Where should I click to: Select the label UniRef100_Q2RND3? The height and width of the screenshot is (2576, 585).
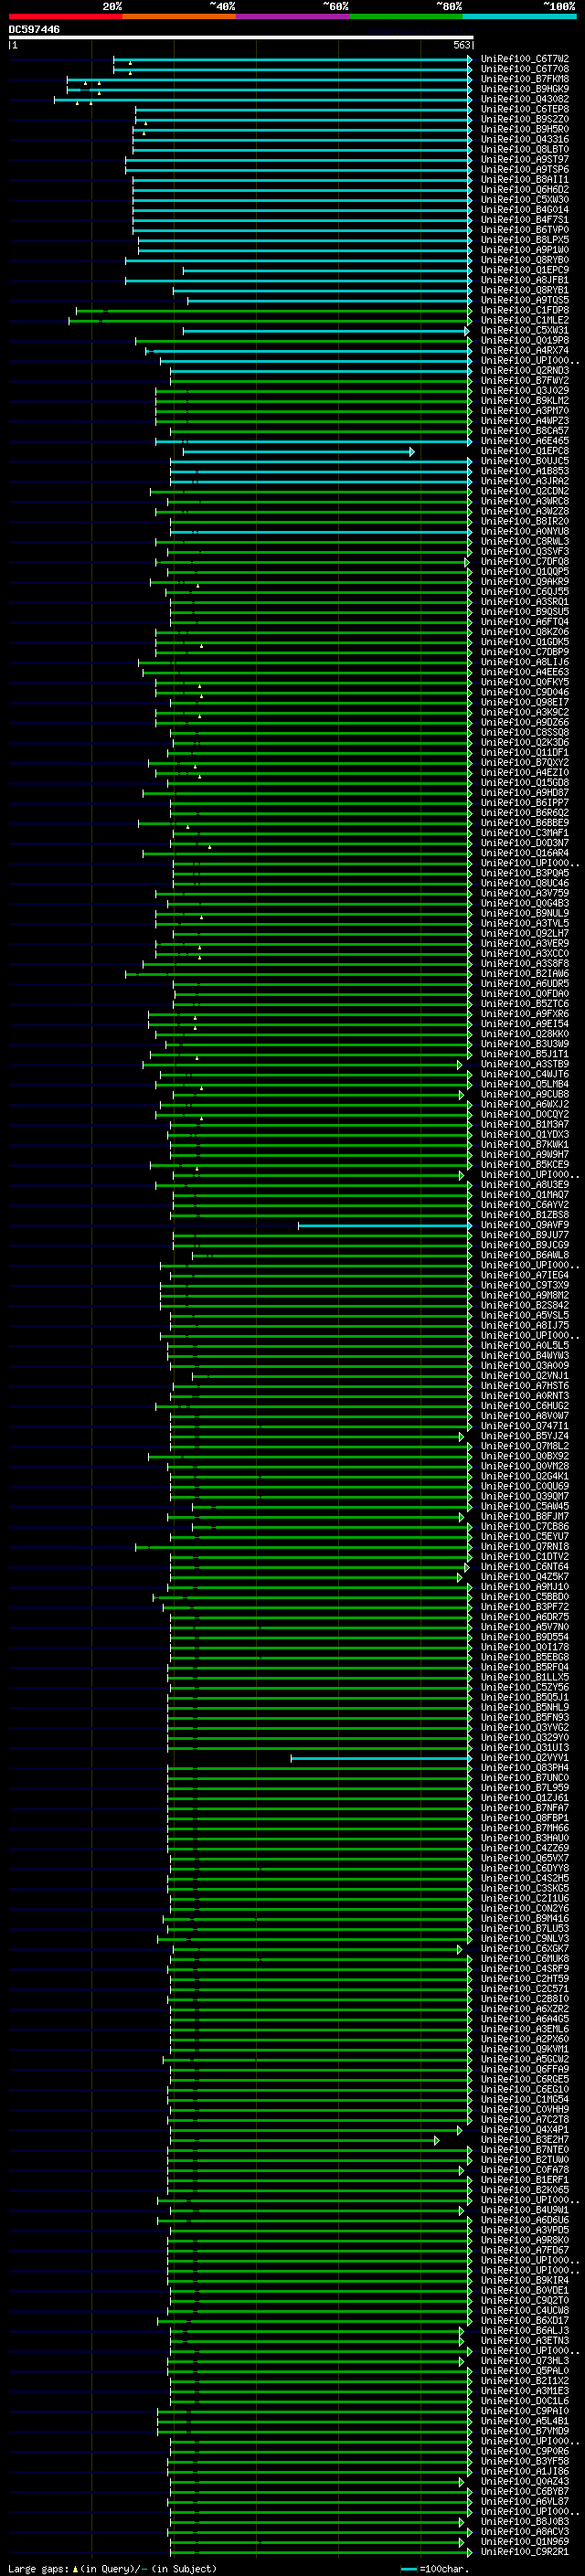pos(524,370)
